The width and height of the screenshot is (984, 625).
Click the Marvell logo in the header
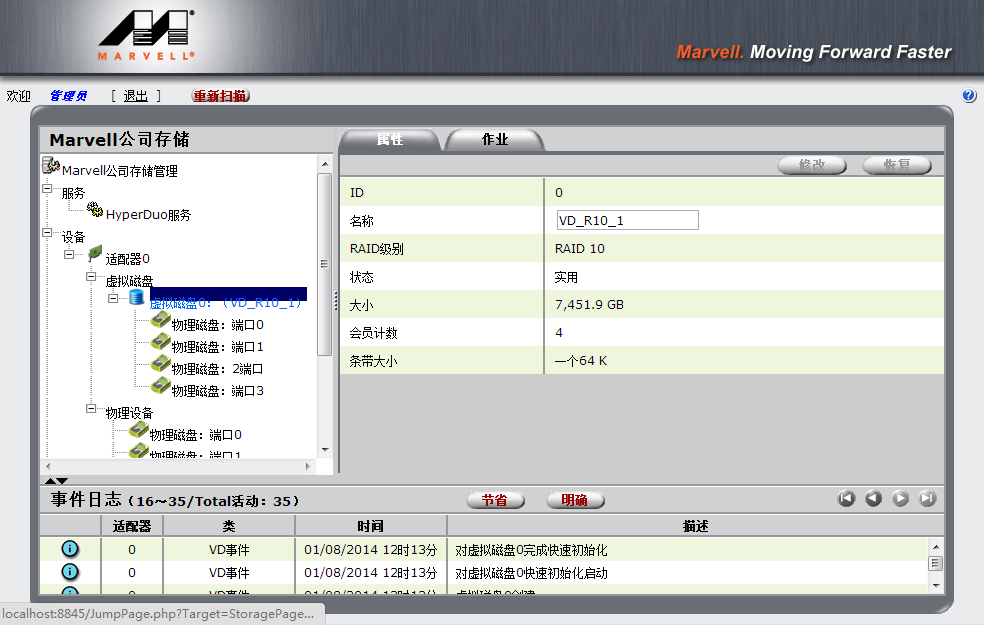click(x=146, y=35)
